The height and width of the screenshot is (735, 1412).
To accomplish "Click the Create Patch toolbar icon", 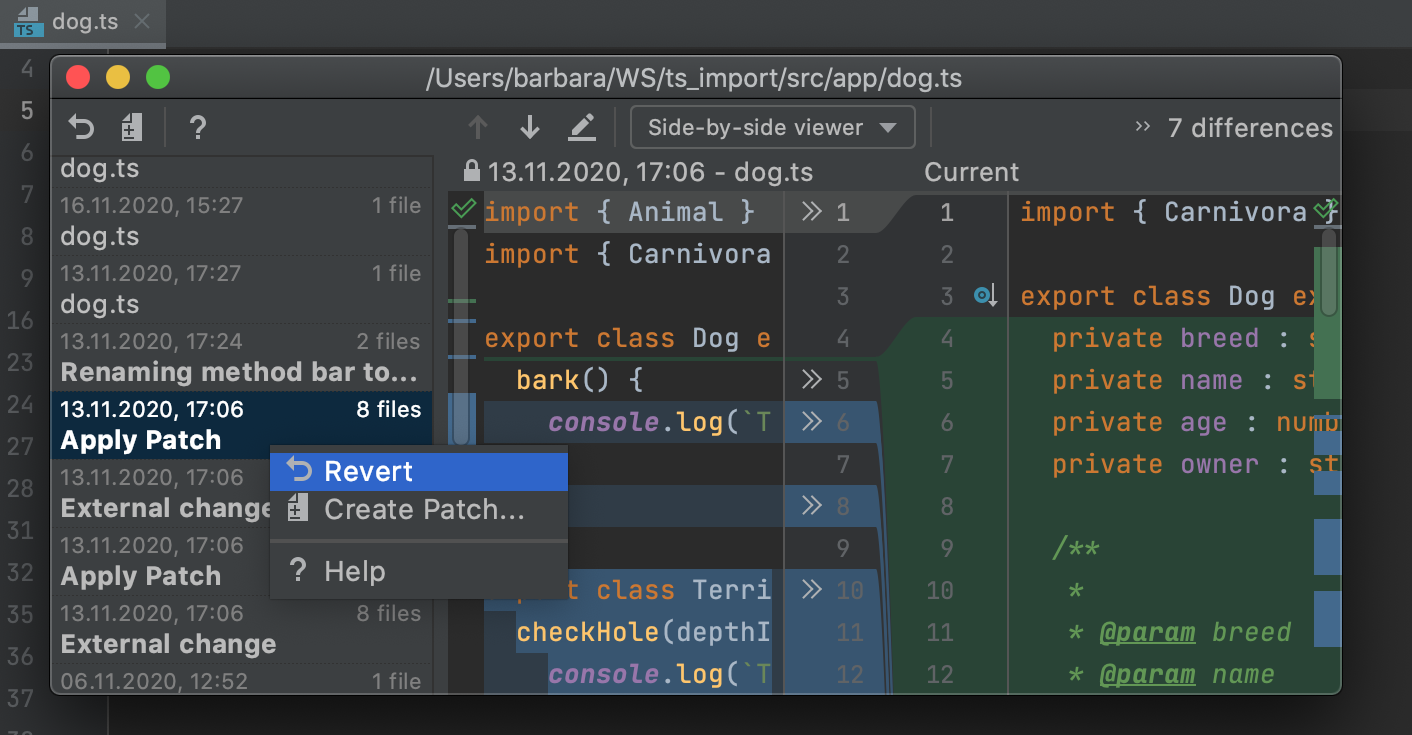I will point(132,128).
